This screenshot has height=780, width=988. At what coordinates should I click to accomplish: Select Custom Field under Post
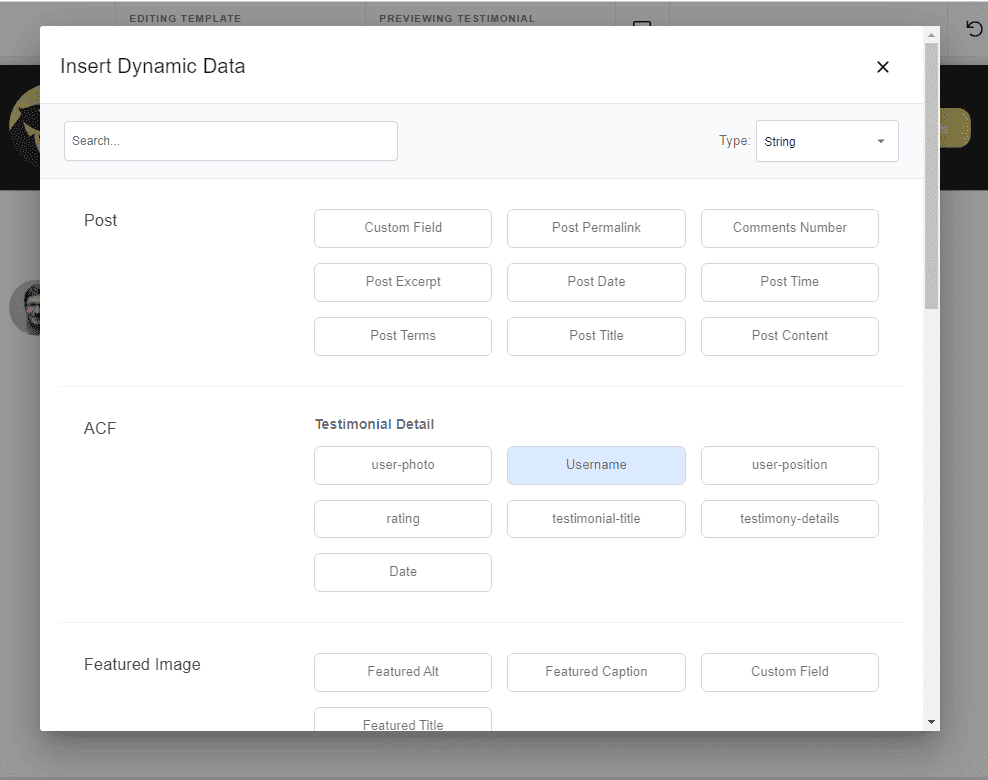pos(403,228)
